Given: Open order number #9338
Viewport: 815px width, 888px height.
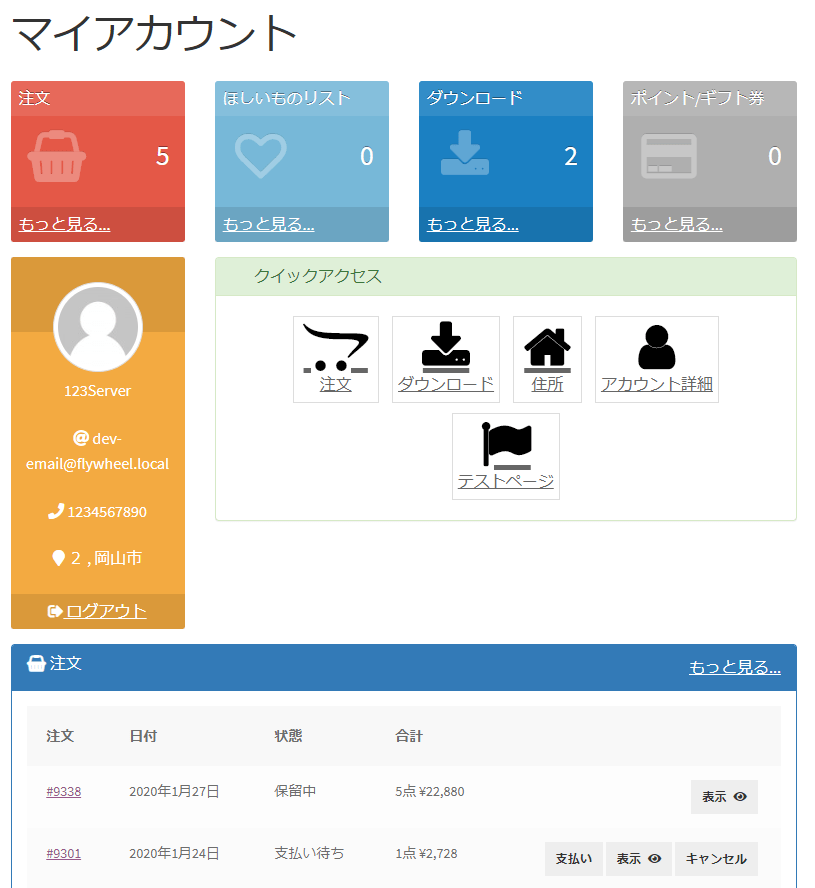Looking at the screenshot, I should (63, 791).
